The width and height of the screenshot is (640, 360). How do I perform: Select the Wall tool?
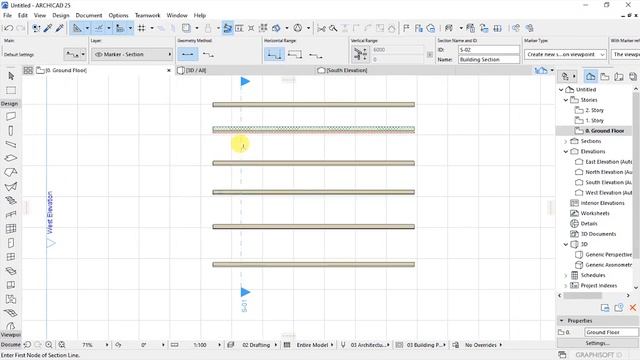[x=11, y=116]
